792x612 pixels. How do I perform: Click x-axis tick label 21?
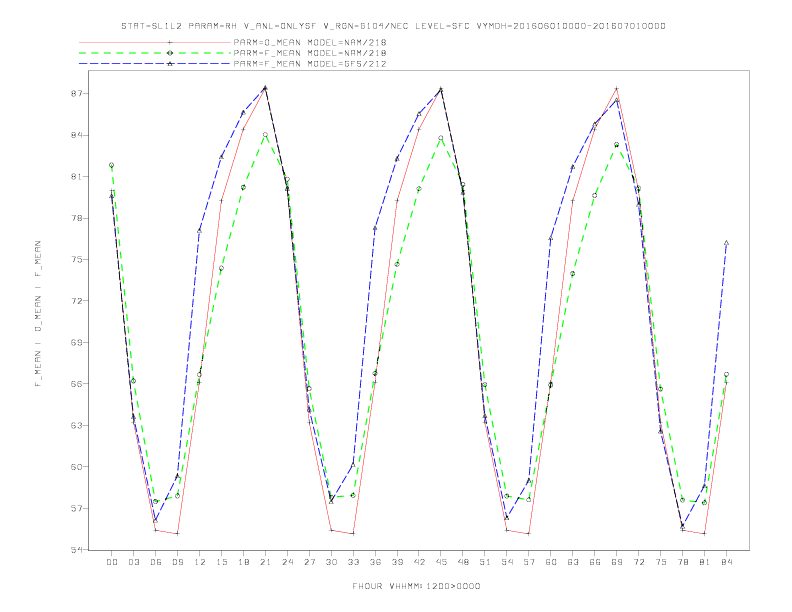(265, 562)
